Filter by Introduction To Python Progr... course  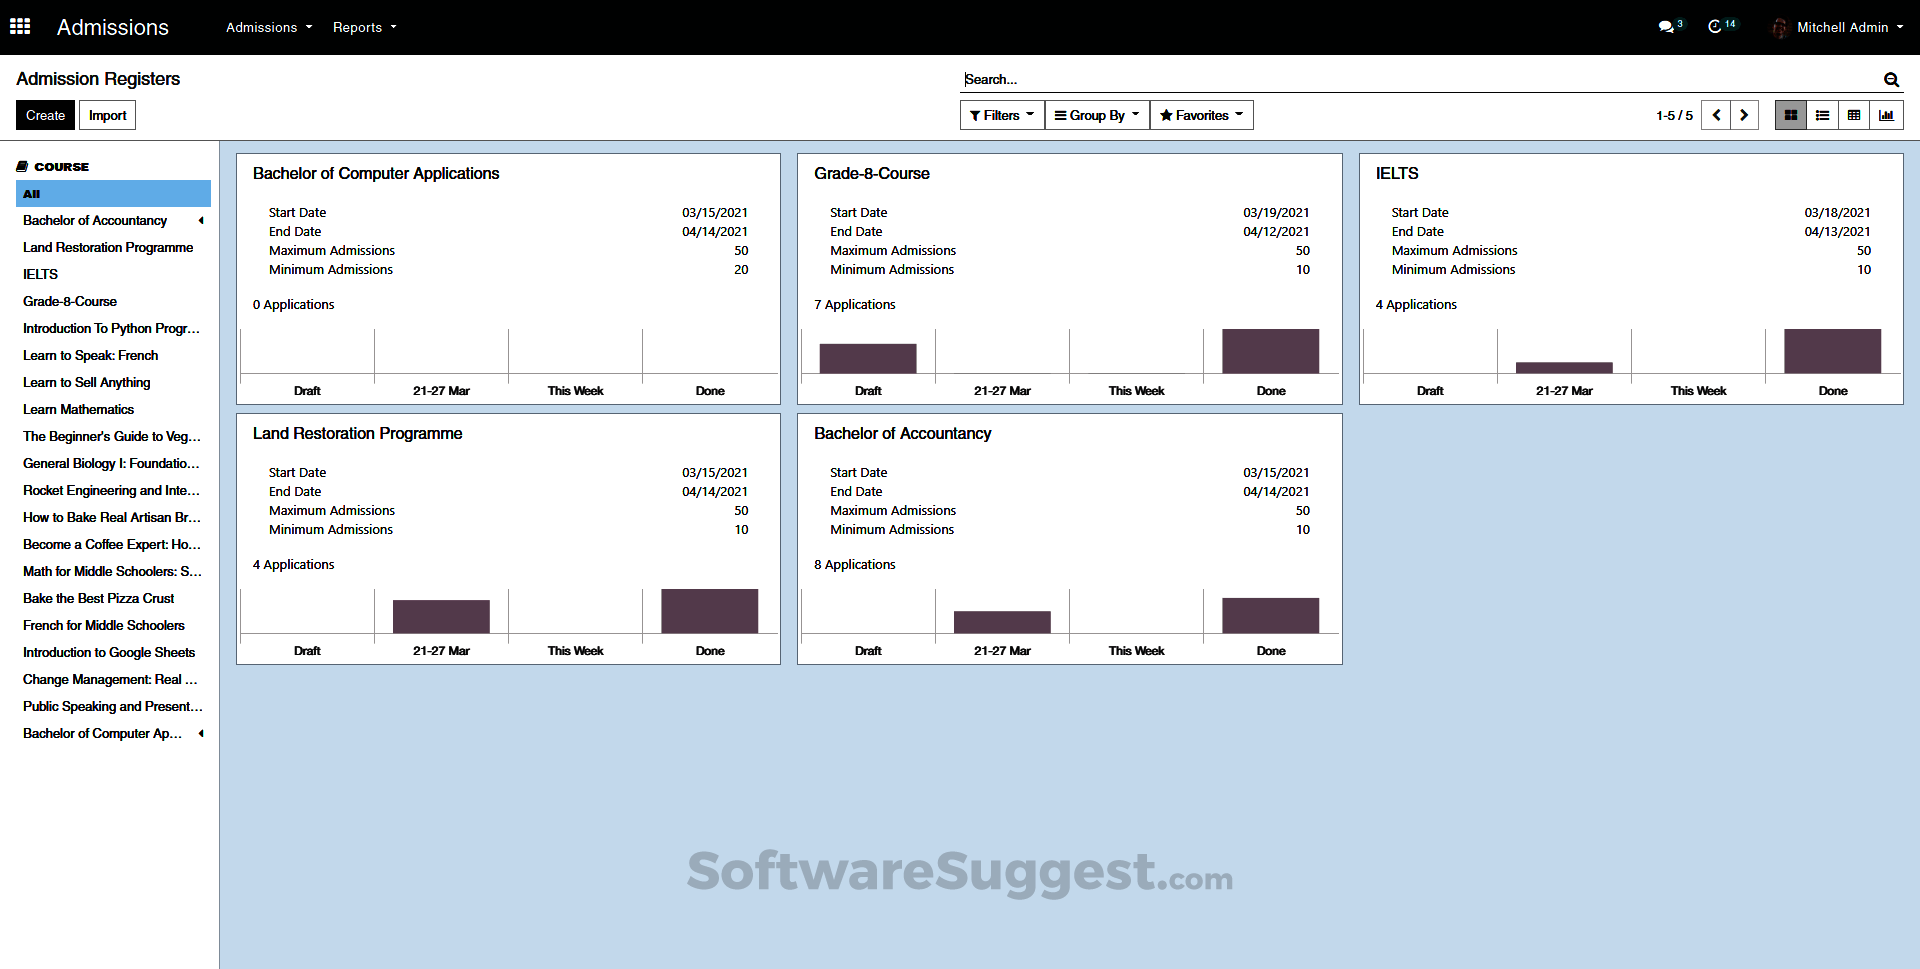[x=111, y=328]
